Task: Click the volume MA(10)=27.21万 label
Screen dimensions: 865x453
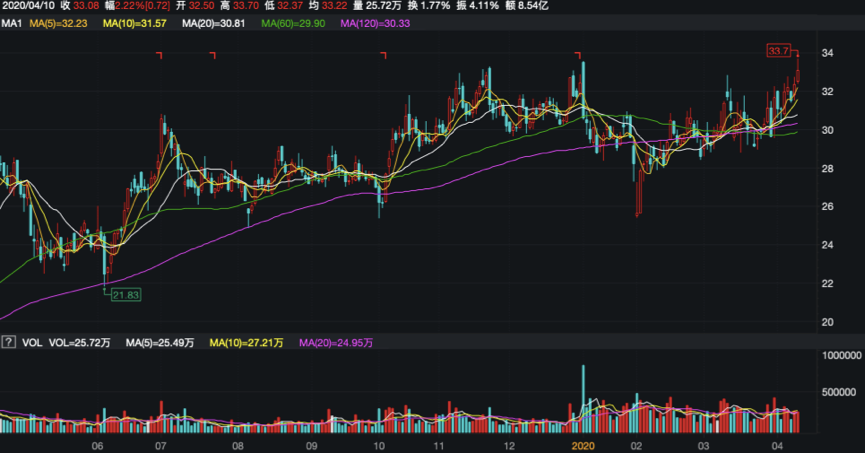Action: click(245, 343)
